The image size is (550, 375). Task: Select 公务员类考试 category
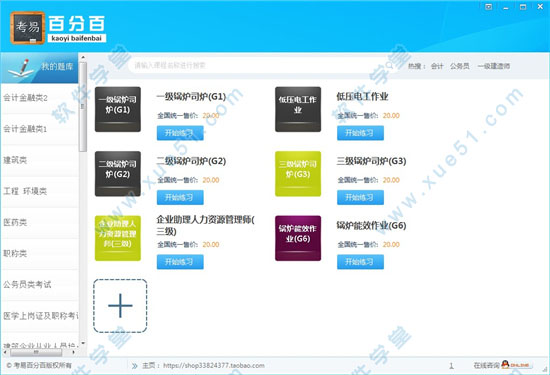(40, 284)
